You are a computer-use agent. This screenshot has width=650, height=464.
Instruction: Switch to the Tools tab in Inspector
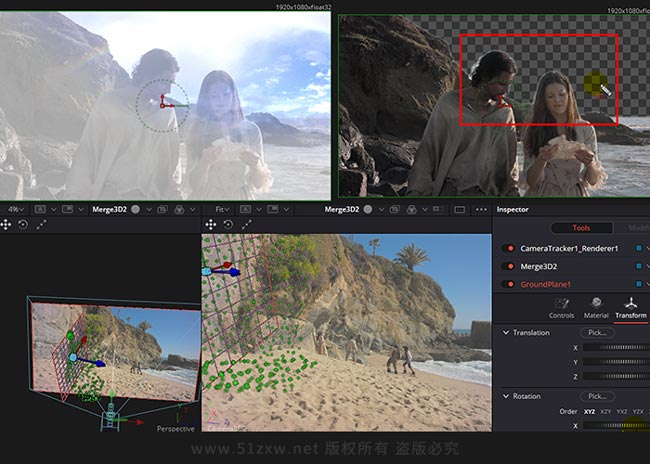tap(581, 228)
